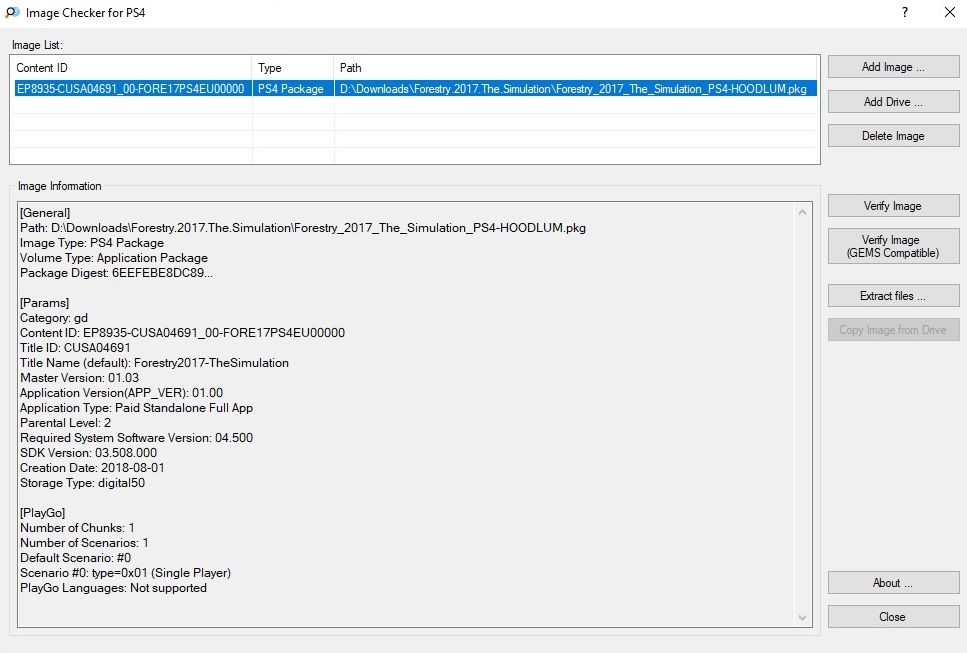
Task: Click the SDK Version: 03.508.000 line
Action: click(88, 453)
